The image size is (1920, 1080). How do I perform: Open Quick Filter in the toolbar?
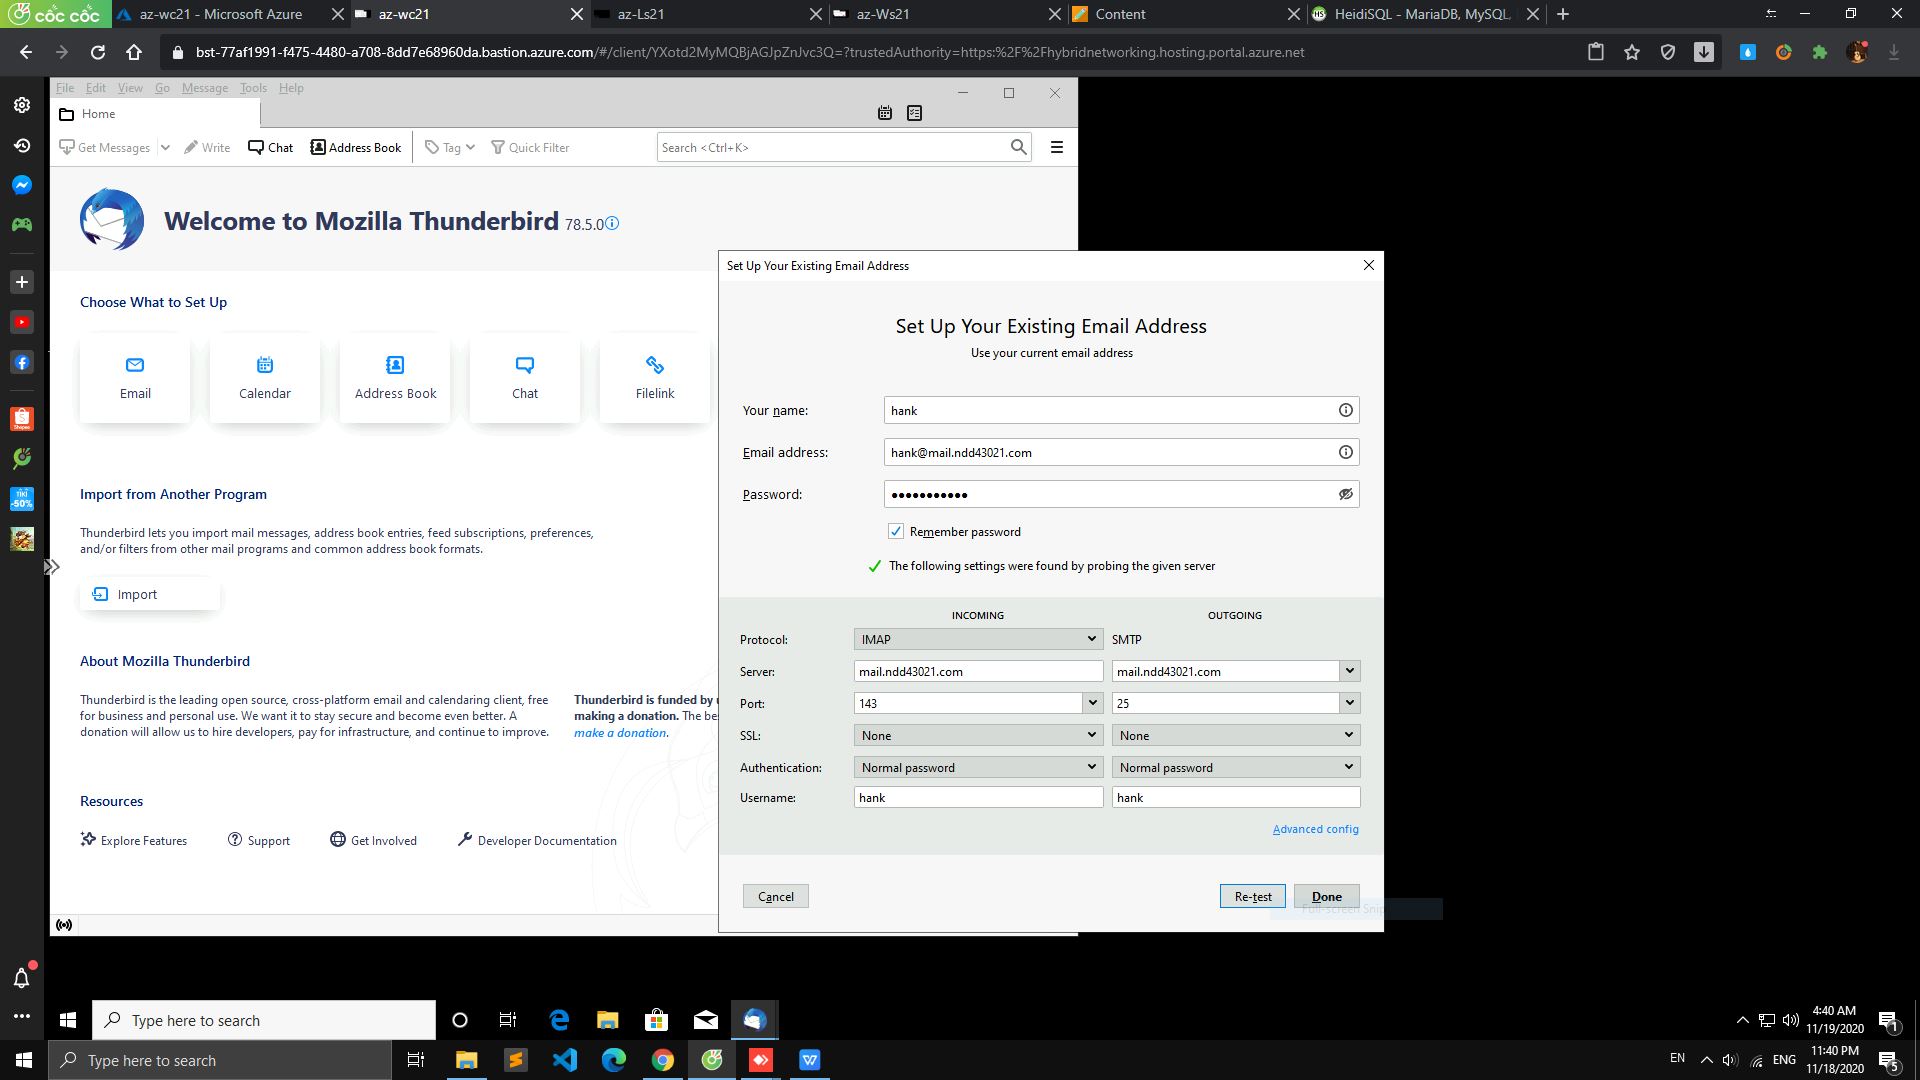[530, 147]
